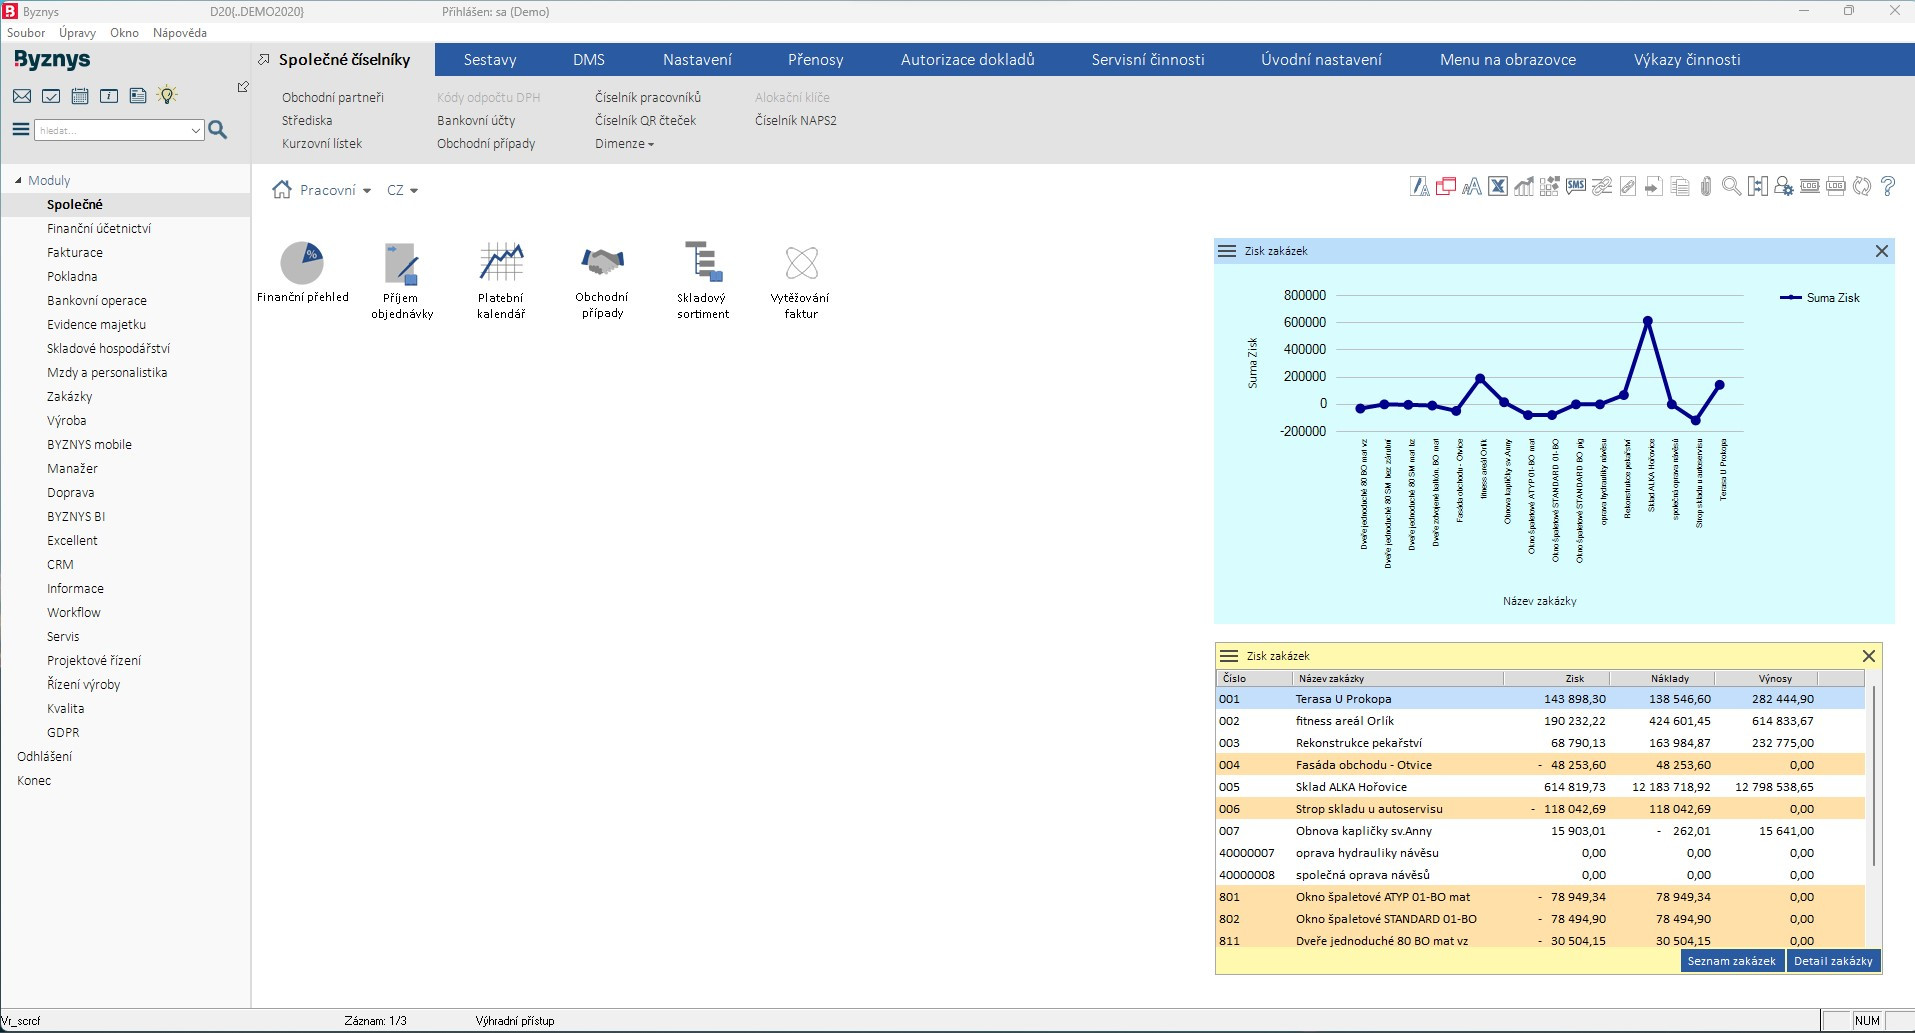
Task: Click the calendar icon in sidebar
Action: (80, 96)
